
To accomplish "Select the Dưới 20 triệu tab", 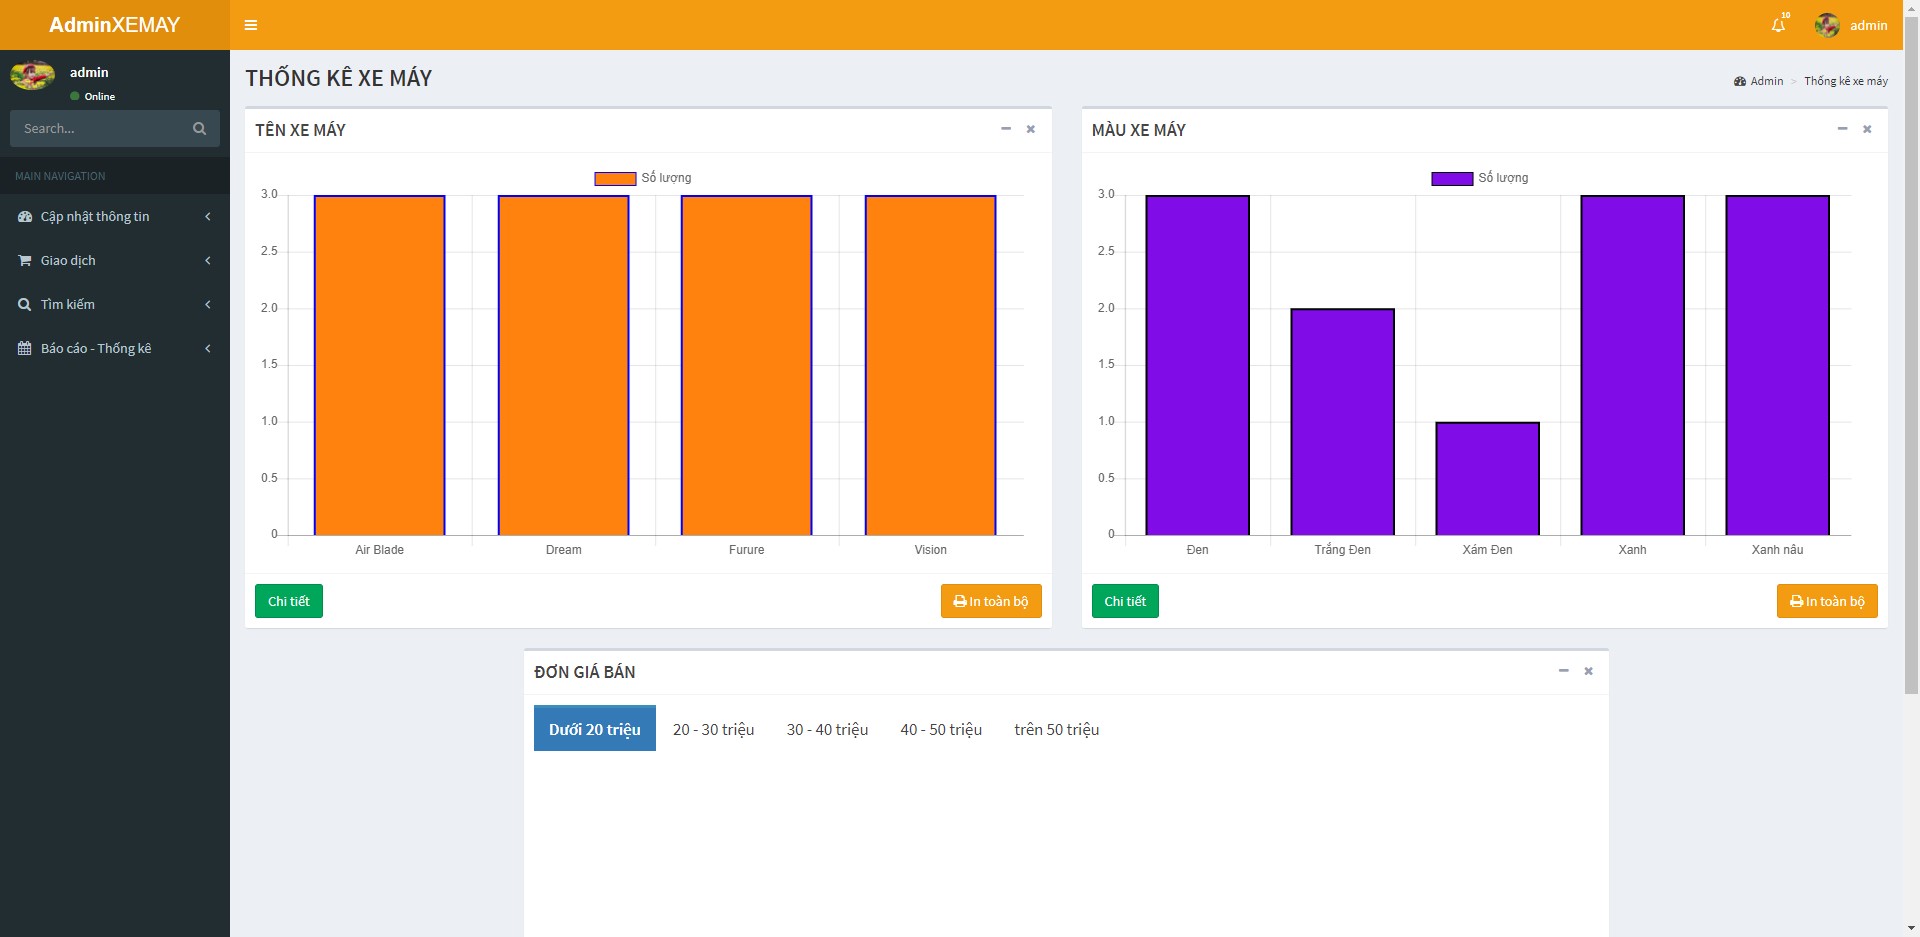I will (x=595, y=729).
